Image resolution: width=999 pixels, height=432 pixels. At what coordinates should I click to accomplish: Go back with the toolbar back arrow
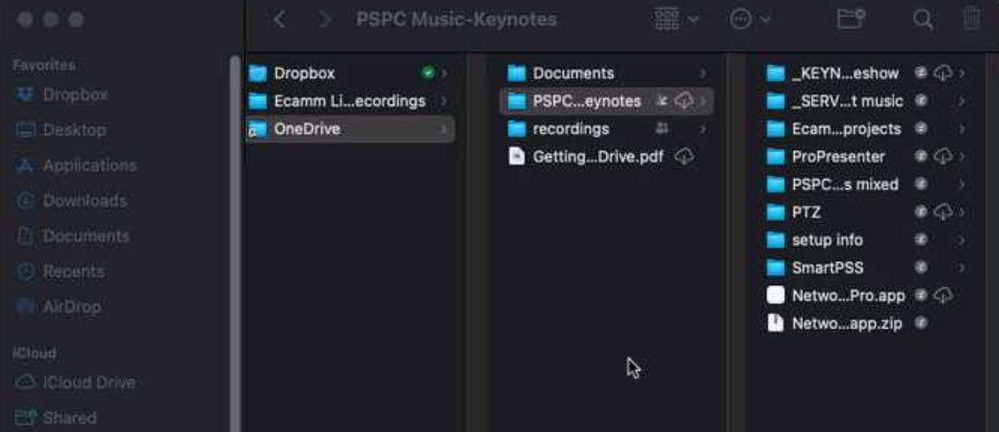click(279, 19)
